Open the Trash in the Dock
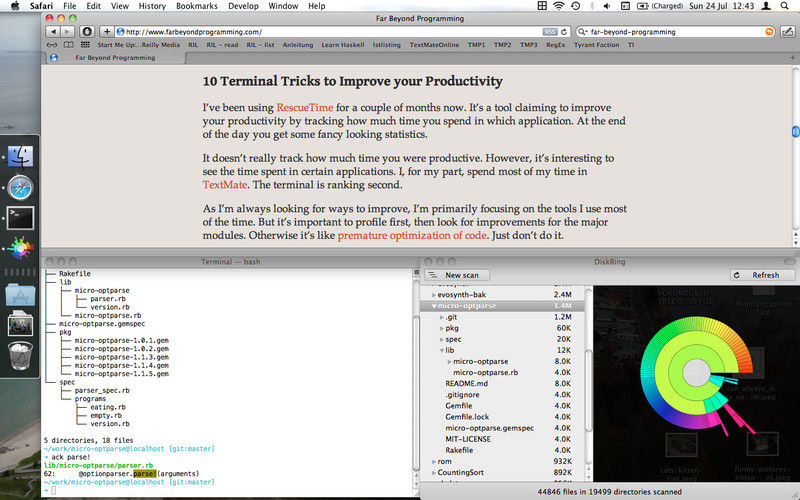The image size is (800, 500). coord(20,355)
